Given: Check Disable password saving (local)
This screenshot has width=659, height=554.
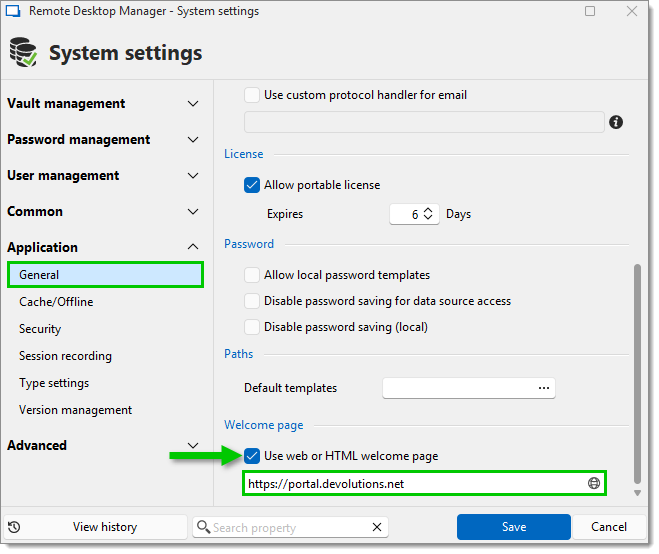Looking at the screenshot, I should tap(252, 327).
